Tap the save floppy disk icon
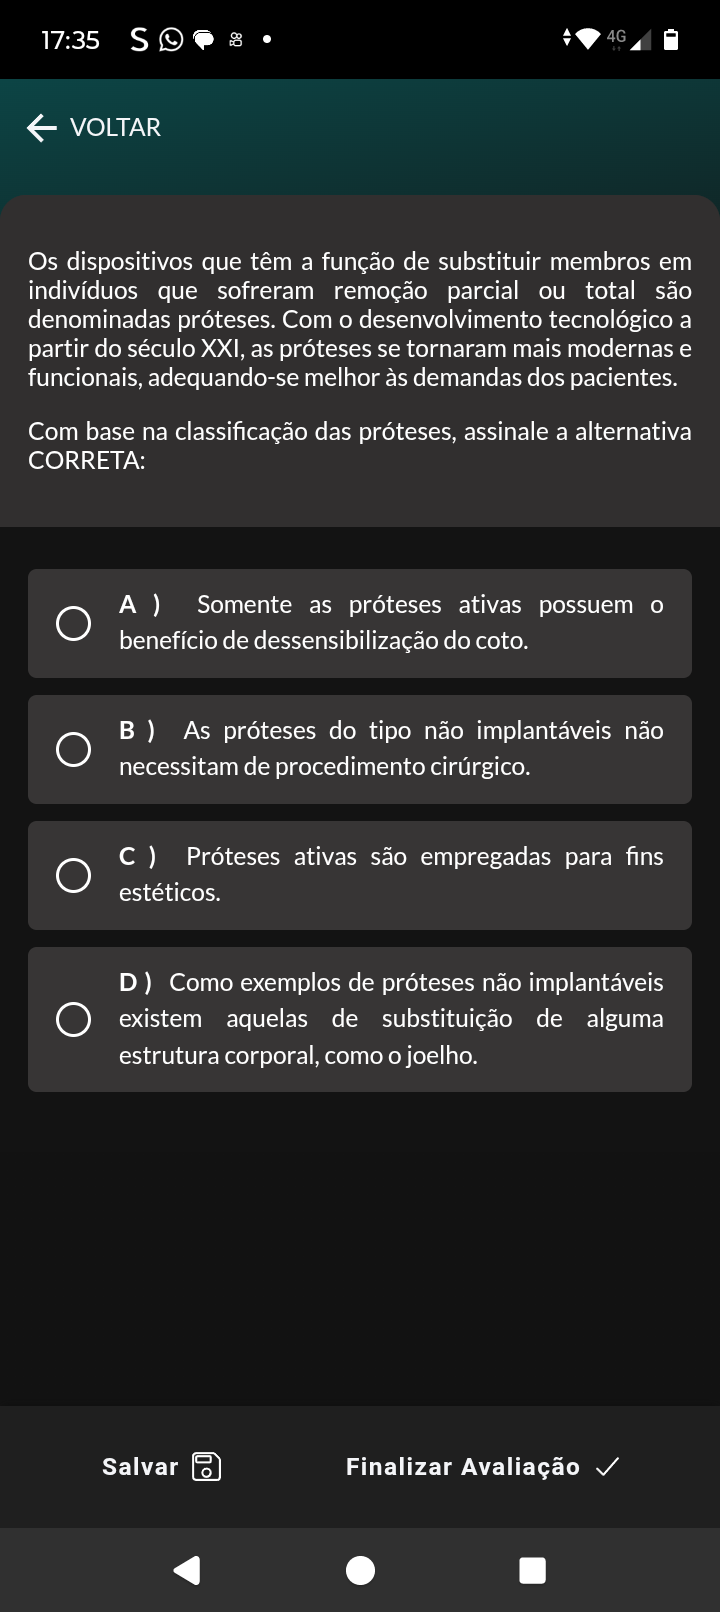Viewport: 720px width, 1612px height. point(206,1466)
